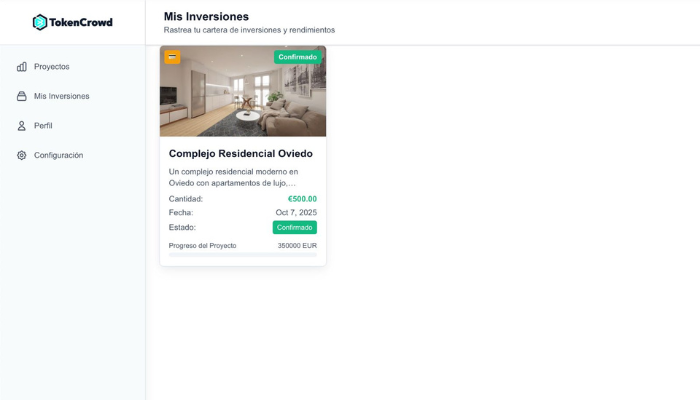This screenshot has width=700, height=400.
Task: Click the €500.00 investment amount
Action: tap(302, 199)
